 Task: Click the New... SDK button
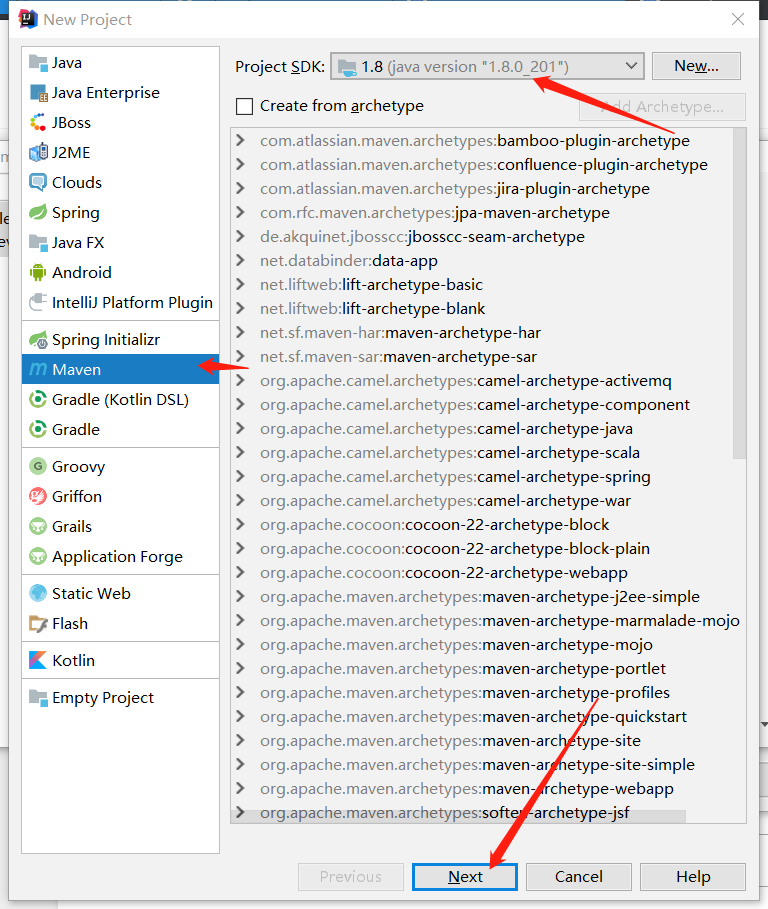pos(696,66)
